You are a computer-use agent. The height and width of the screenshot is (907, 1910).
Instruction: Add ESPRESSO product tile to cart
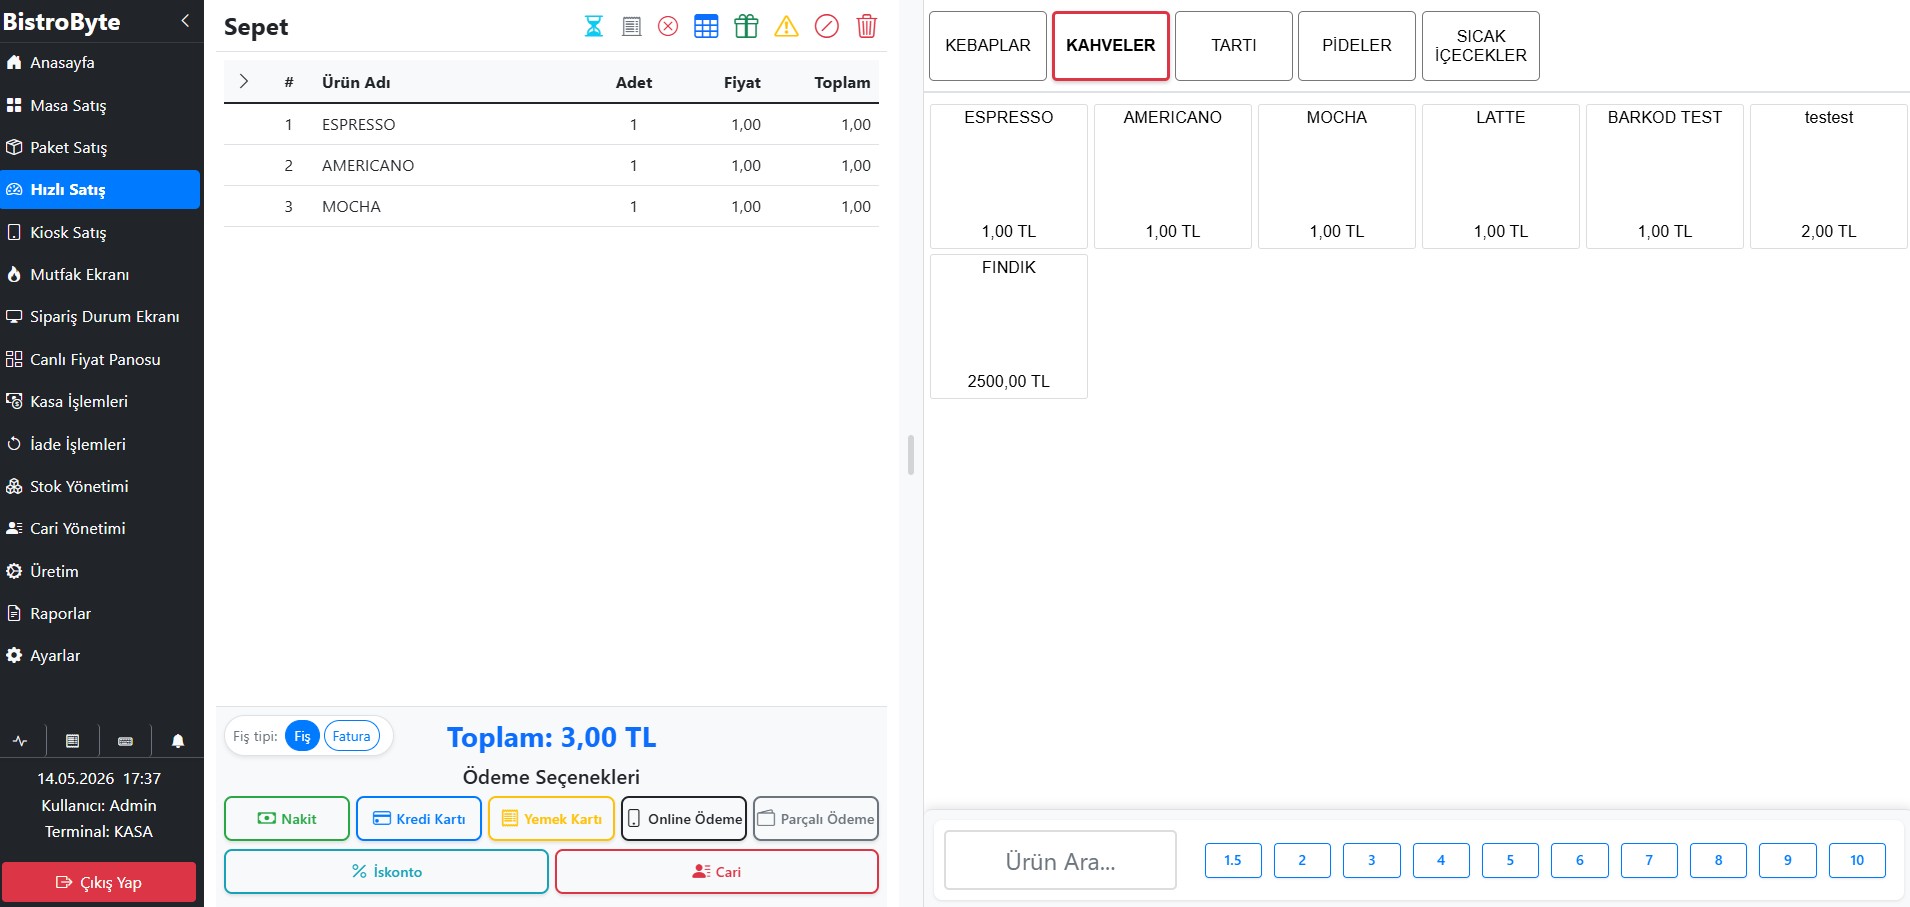(1009, 176)
